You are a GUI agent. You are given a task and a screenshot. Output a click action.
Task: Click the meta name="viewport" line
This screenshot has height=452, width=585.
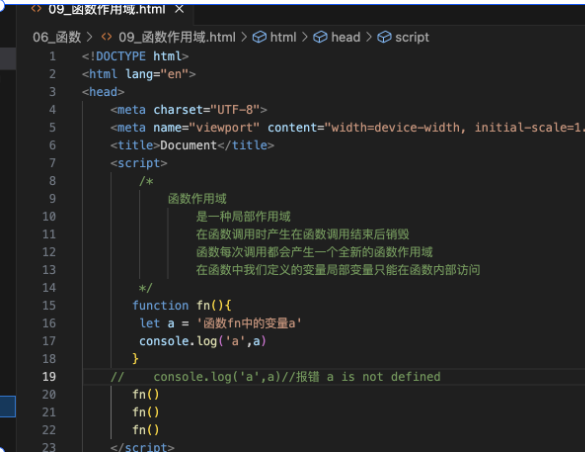[347, 128]
